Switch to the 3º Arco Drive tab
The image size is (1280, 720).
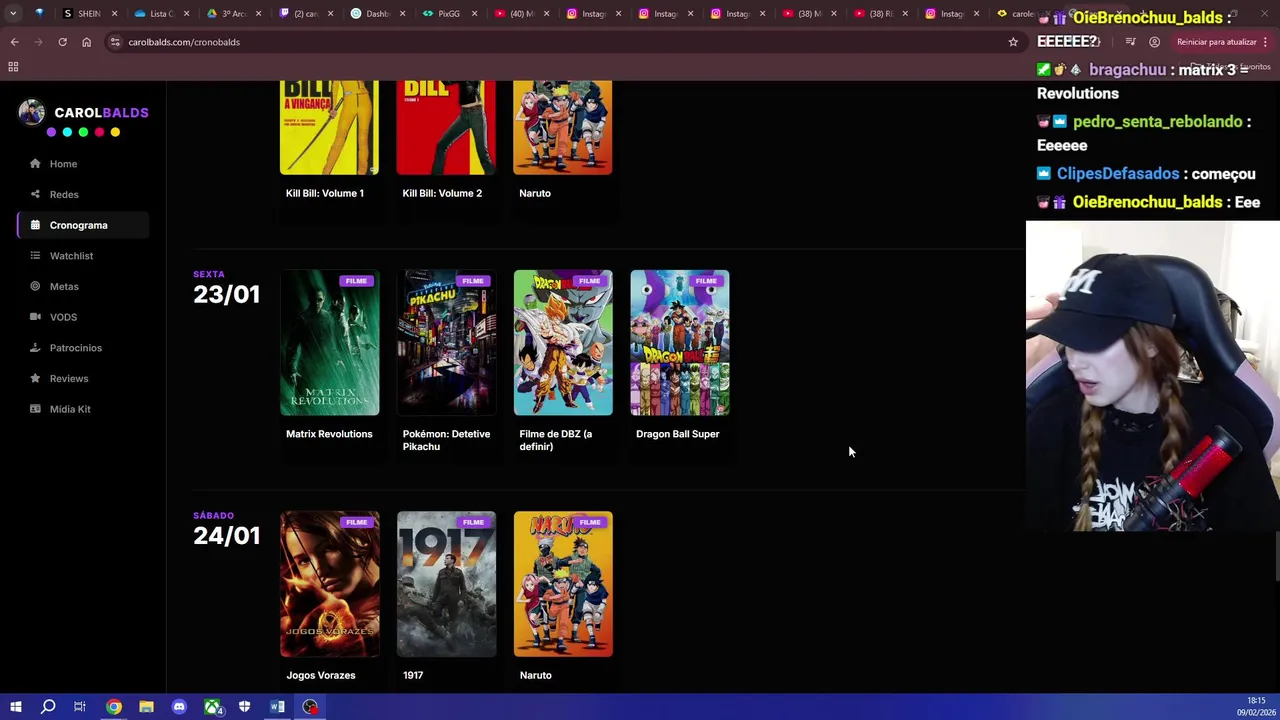coord(232,14)
